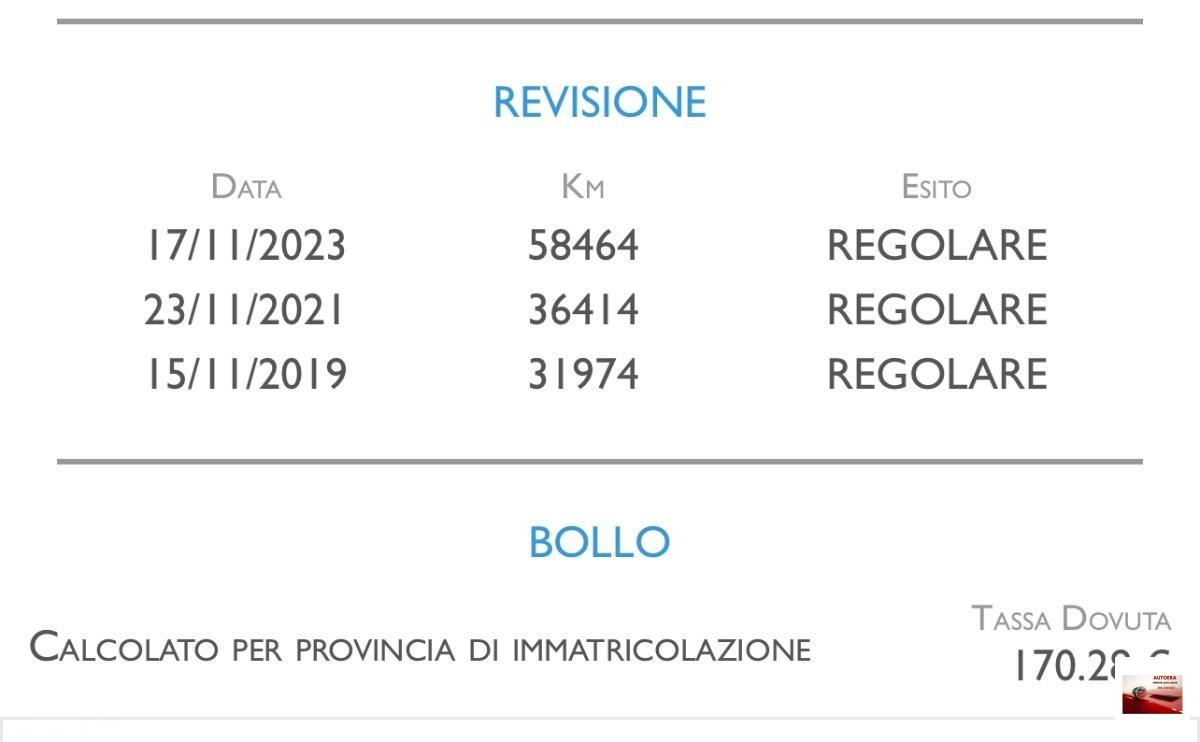
Task: Click the grey divider line above REVISIONE
Action: 600,21
